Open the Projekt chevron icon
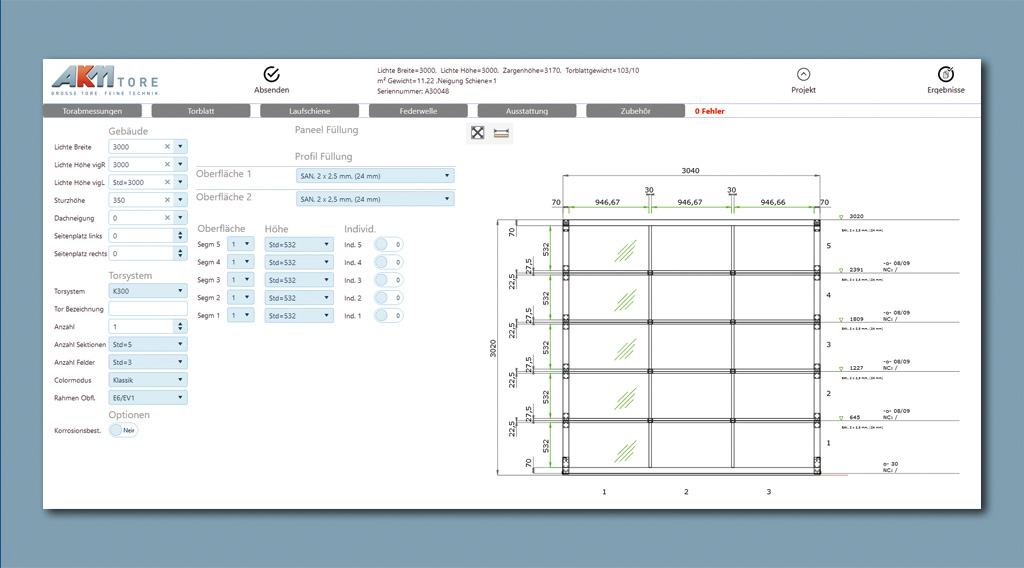This screenshot has height=568, width=1024. coord(803,75)
